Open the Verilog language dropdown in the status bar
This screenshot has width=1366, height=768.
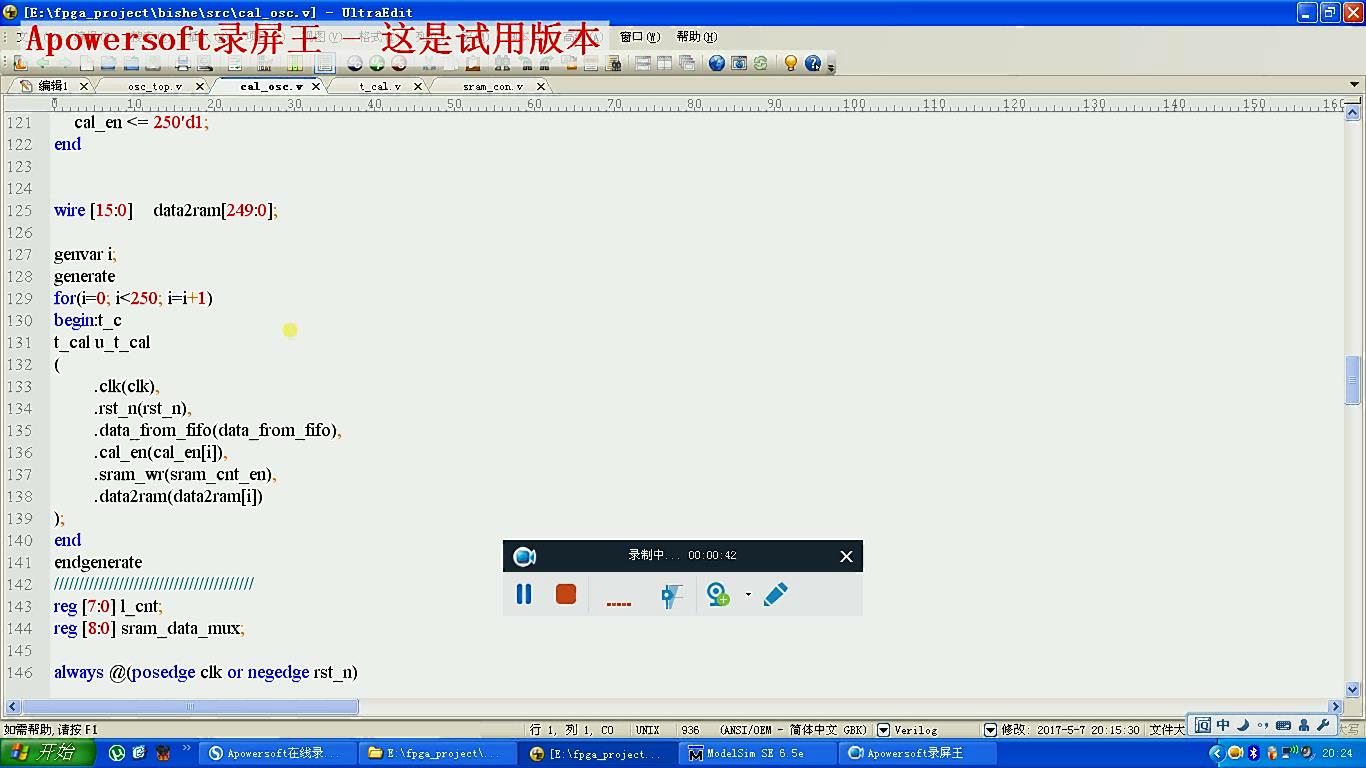pyautogui.click(x=883, y=730)
